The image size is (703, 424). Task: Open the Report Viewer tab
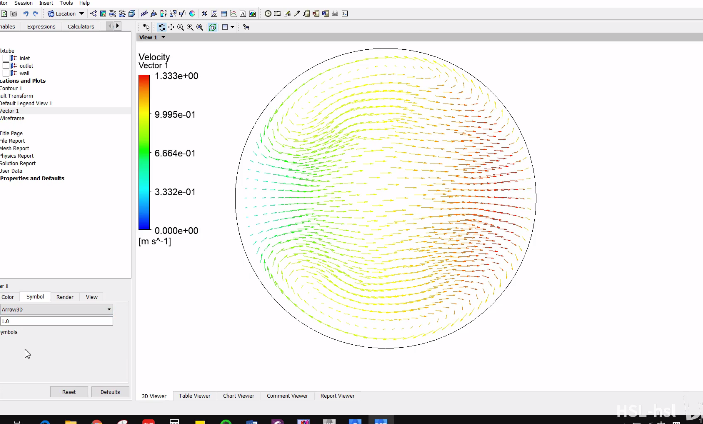(338, 396)
